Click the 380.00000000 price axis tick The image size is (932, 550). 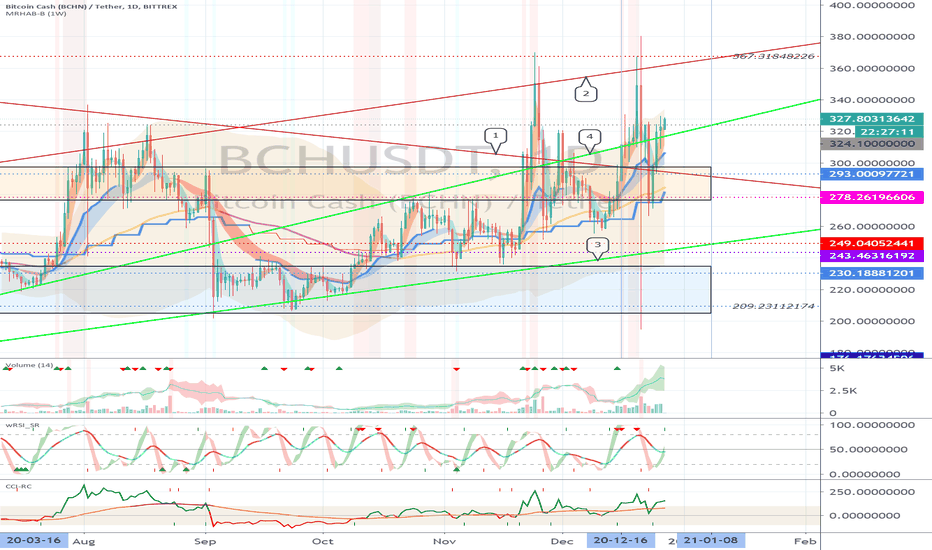point(872,37)
